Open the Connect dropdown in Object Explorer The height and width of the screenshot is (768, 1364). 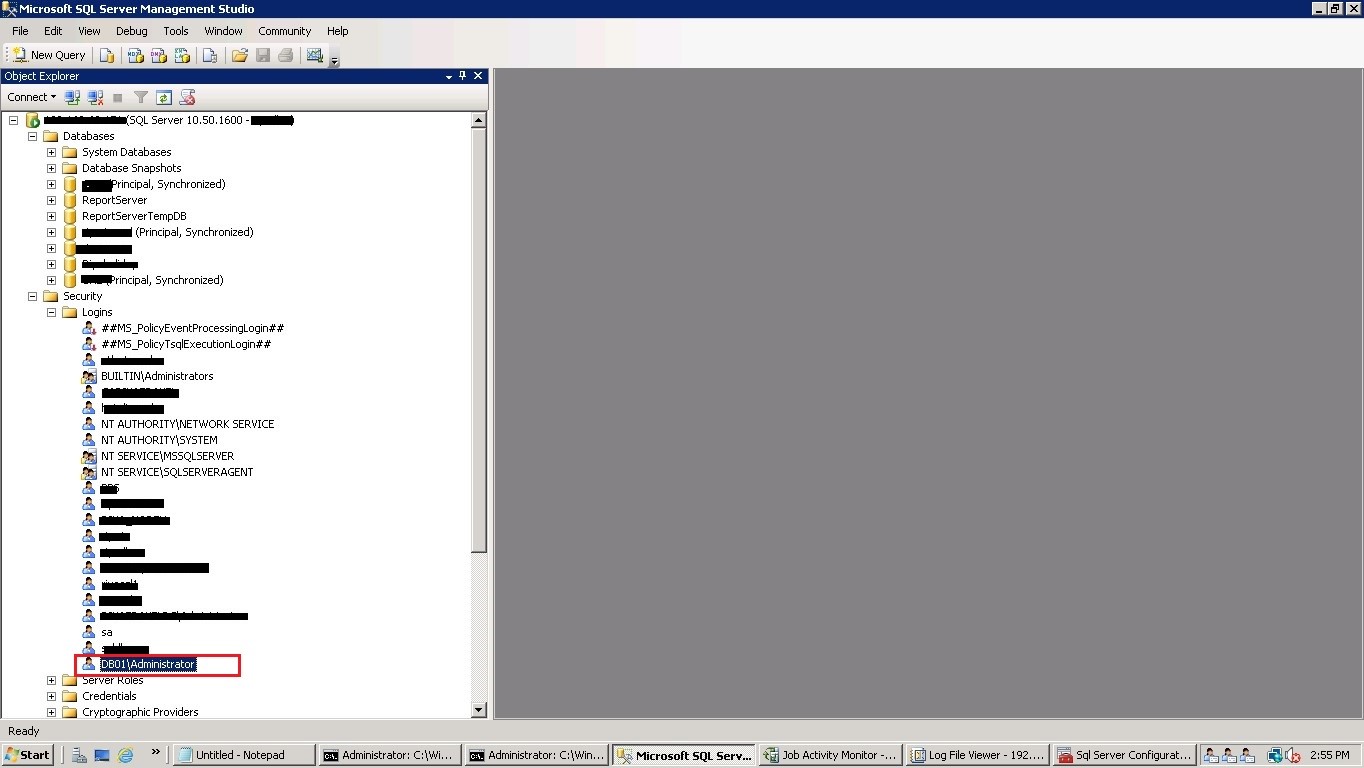click(32, 97)
